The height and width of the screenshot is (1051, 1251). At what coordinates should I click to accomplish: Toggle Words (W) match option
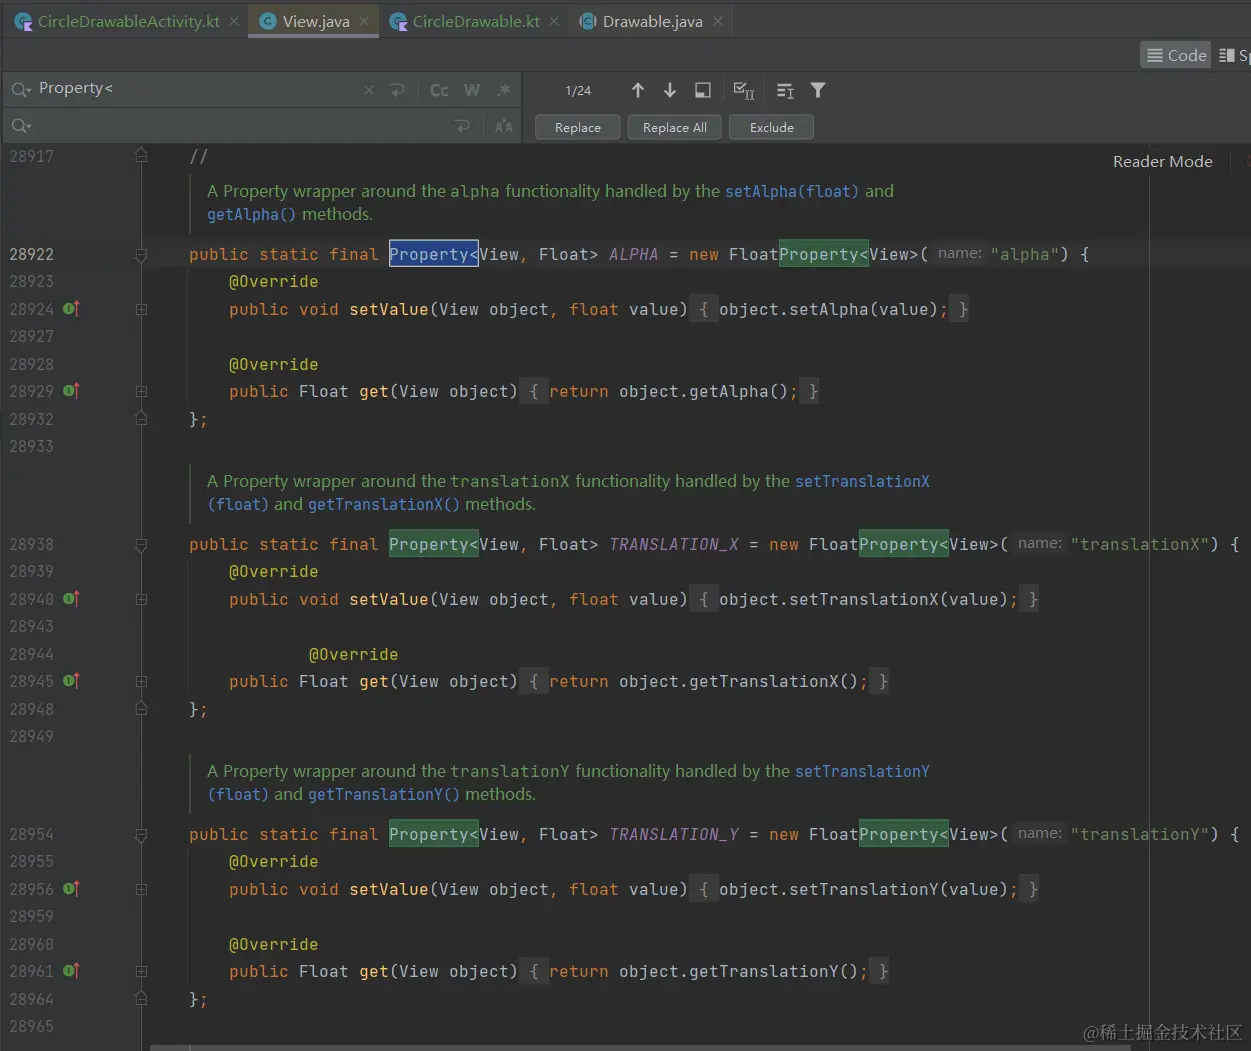[x=472, y=90]
